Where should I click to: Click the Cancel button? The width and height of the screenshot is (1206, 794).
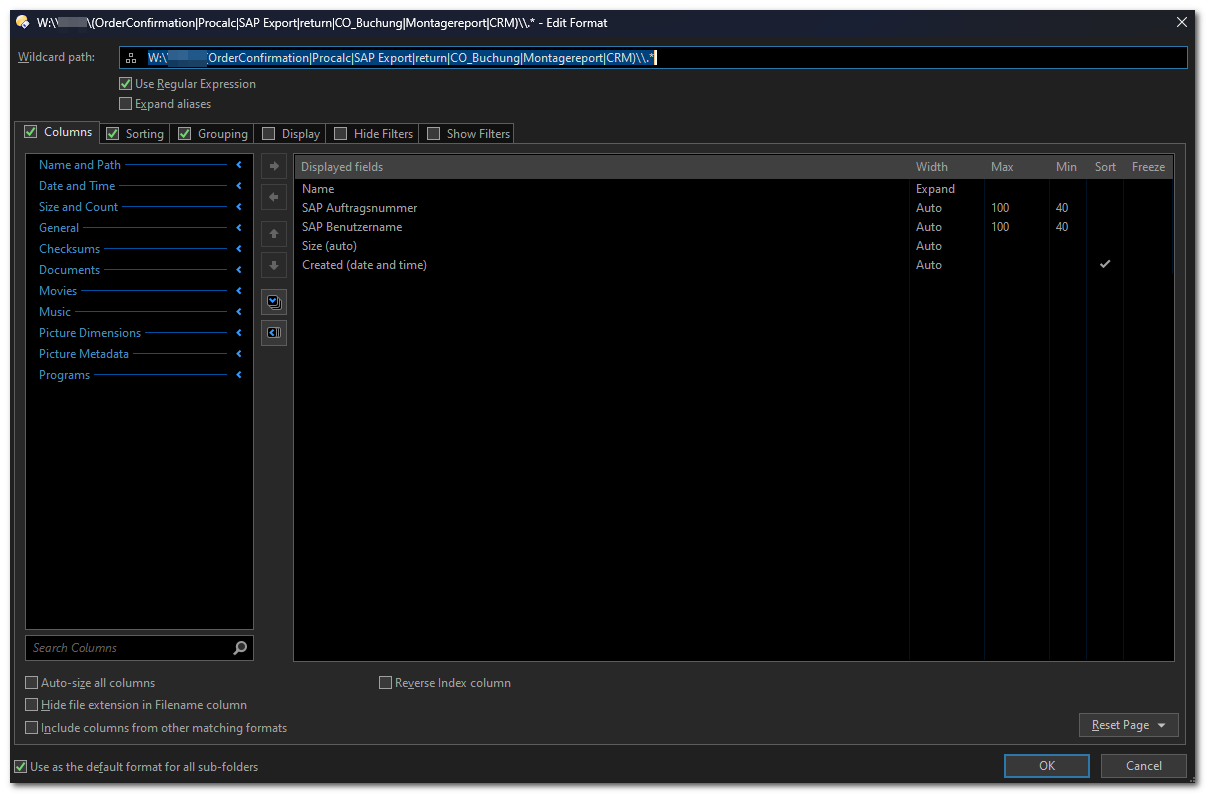pos(1144,766)
